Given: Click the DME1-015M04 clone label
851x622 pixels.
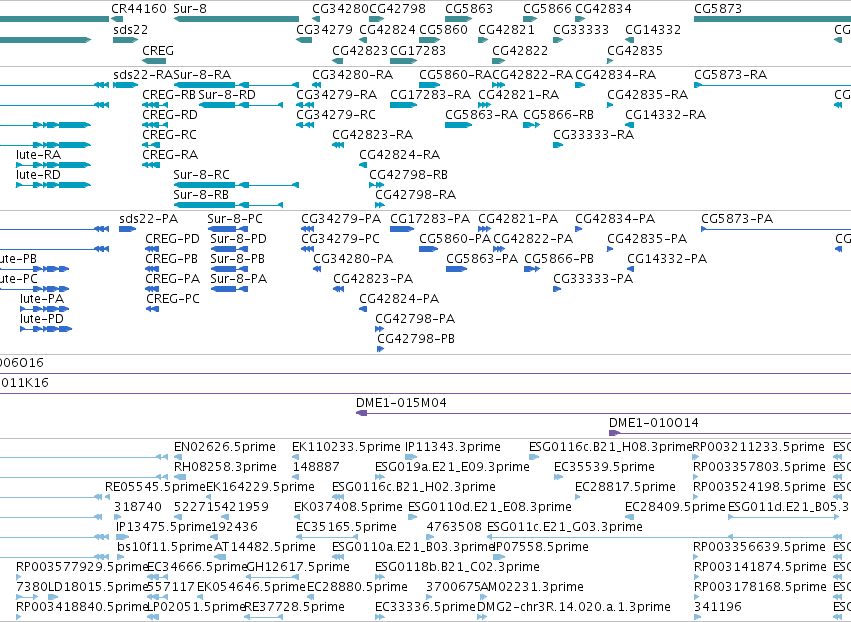Looking at the screenshot, I should [x=401, y=403].
